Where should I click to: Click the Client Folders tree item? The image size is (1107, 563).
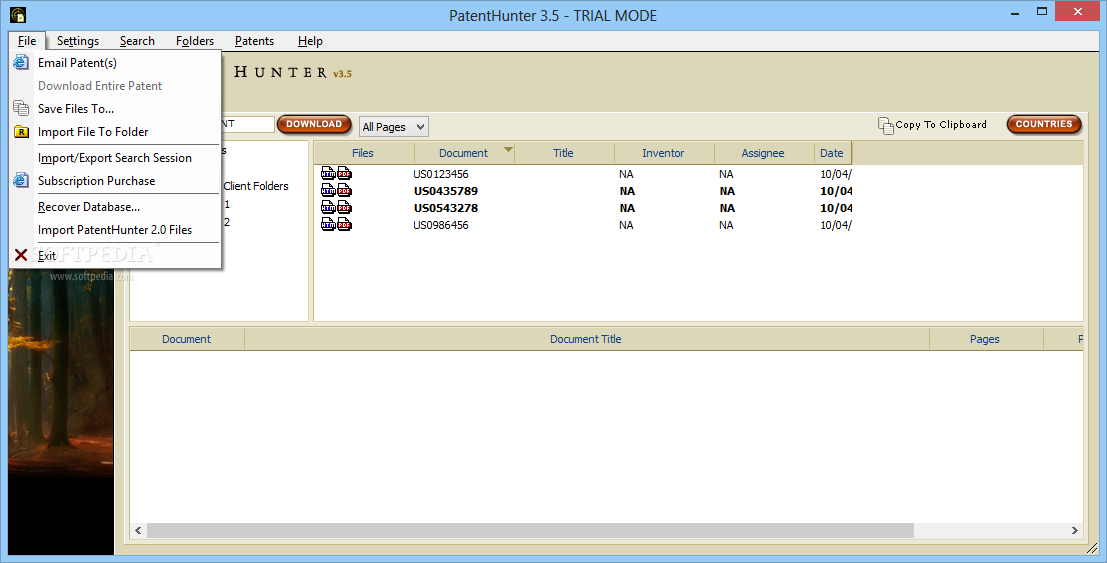tap(256, 186)
